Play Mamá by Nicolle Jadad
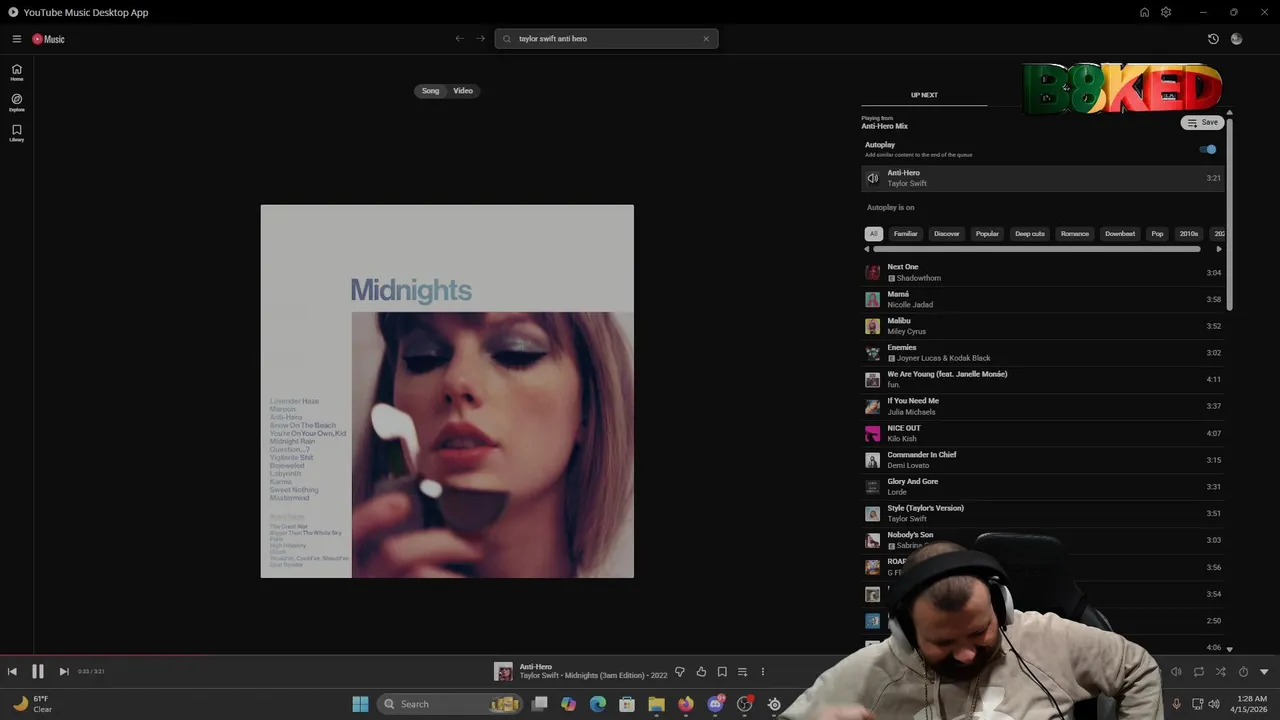Viewport: 1280px width, 720px height. point(1043,299)
